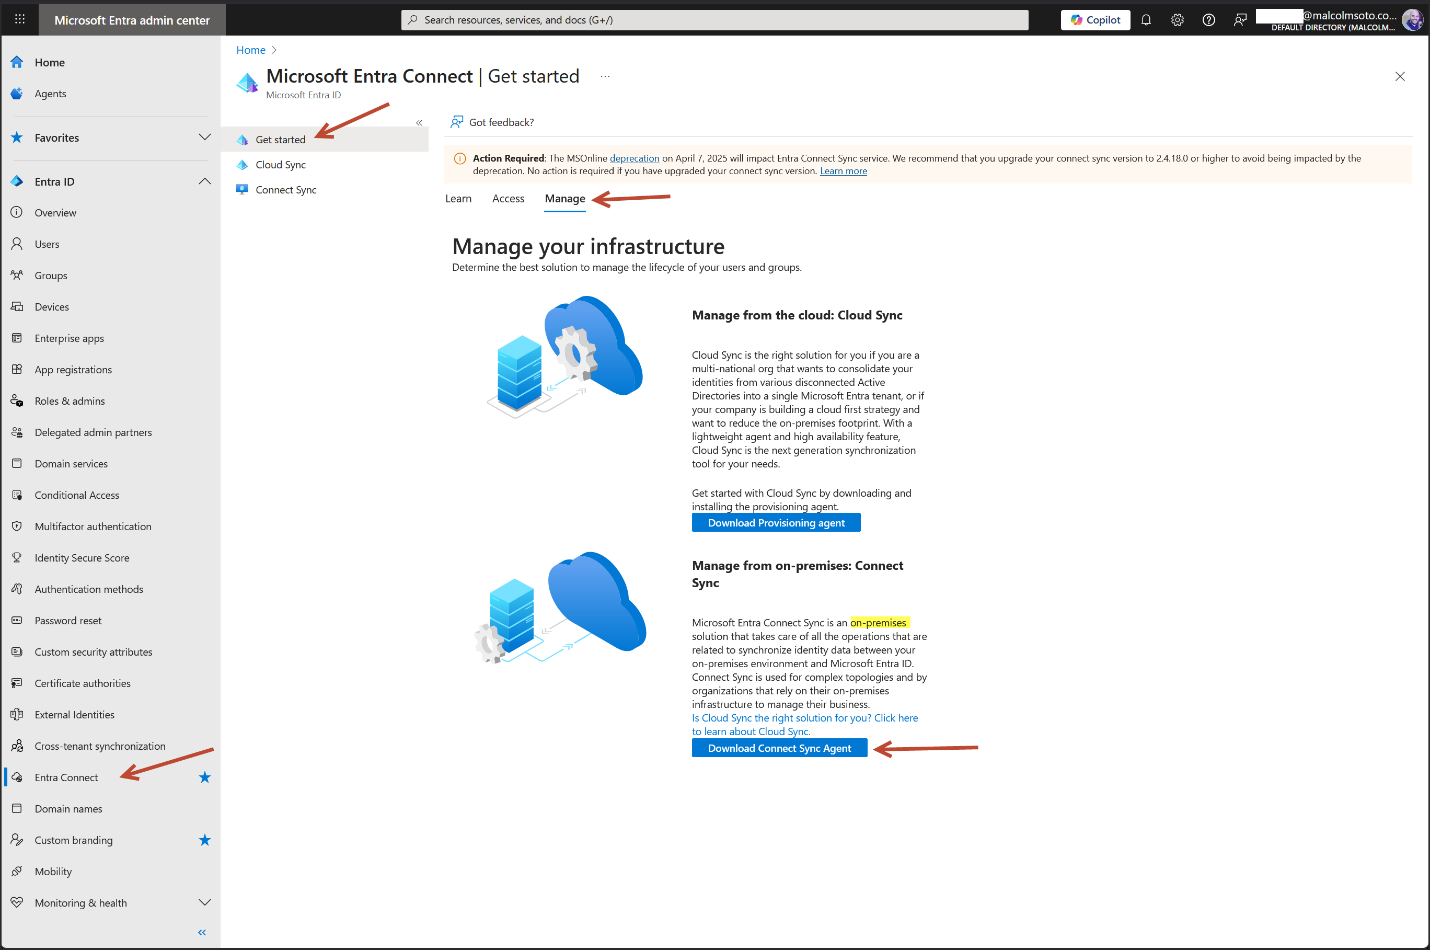The image size is (1430, 950).
Task: Open the app launcher waffle icon
Action: point(19,19)
